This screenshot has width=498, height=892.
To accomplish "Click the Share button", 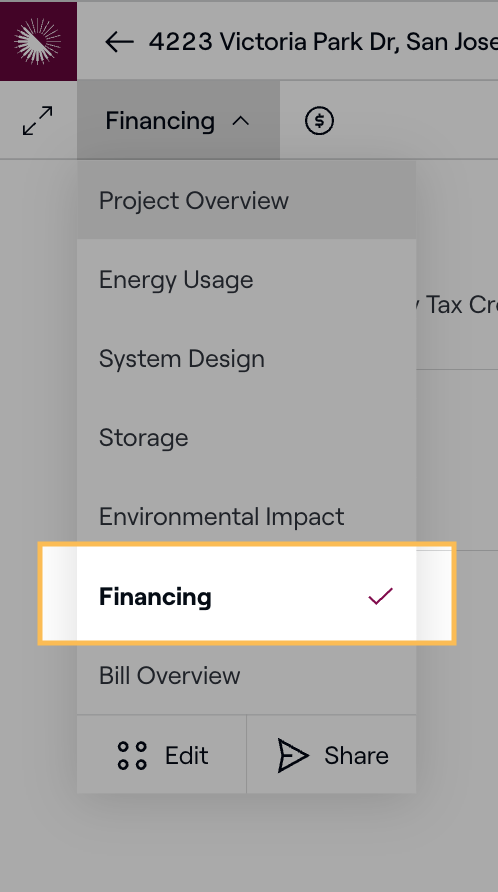I will click(x=332, y=754).
